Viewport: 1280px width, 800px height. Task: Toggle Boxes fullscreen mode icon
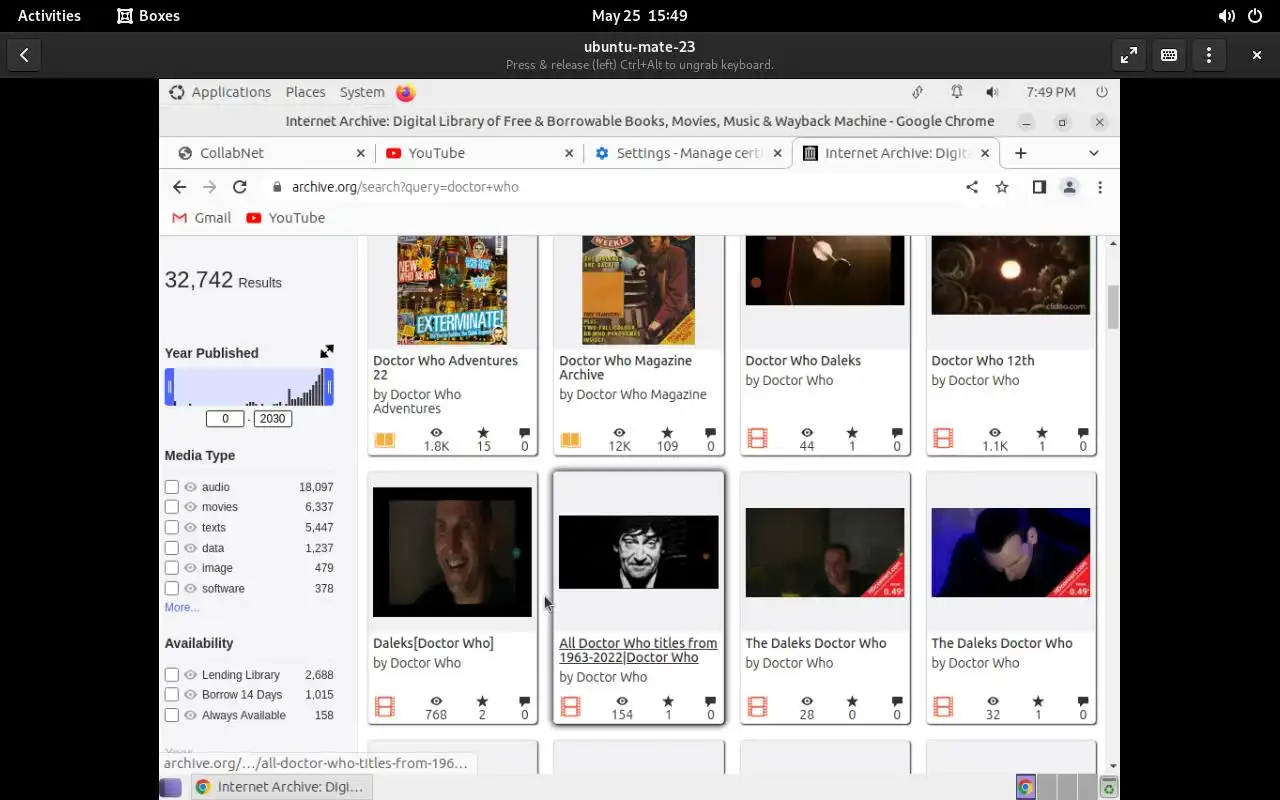[x=1129, y=55]
